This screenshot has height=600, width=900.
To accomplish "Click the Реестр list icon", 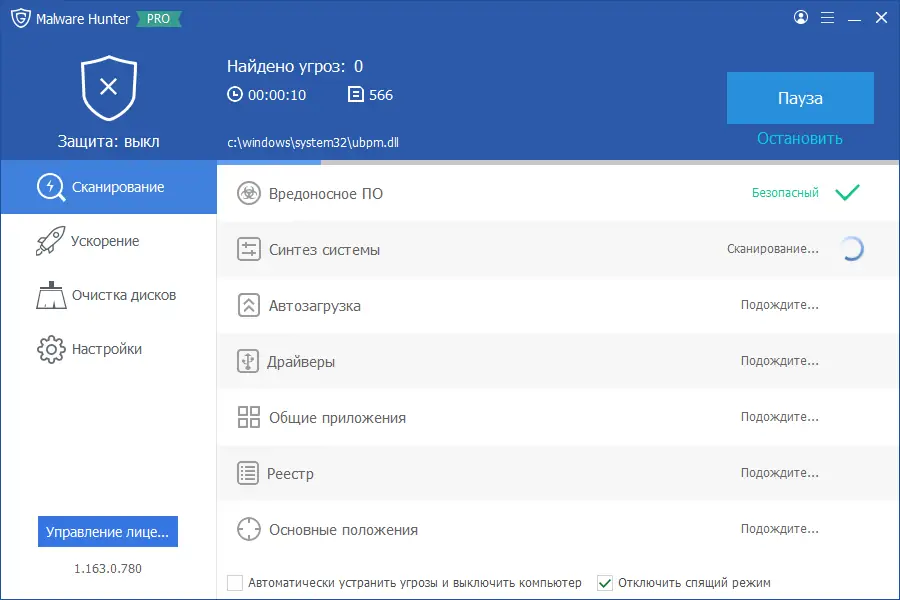I will (249, 474).
